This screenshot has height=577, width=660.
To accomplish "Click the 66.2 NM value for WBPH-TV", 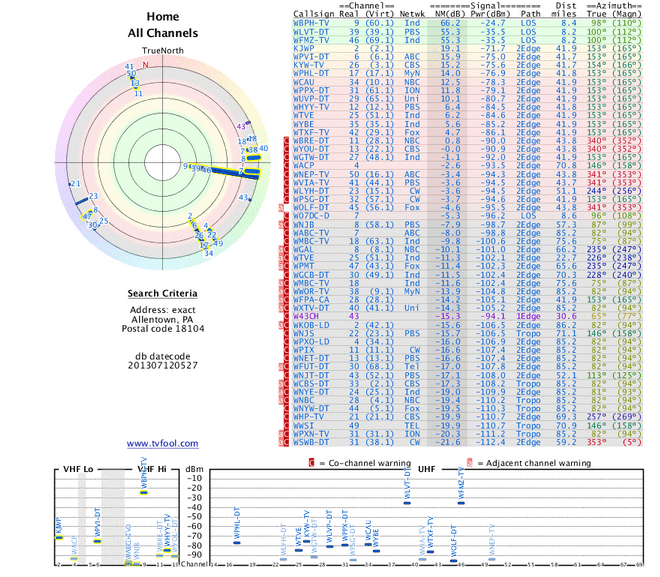I will click(450, 23).
